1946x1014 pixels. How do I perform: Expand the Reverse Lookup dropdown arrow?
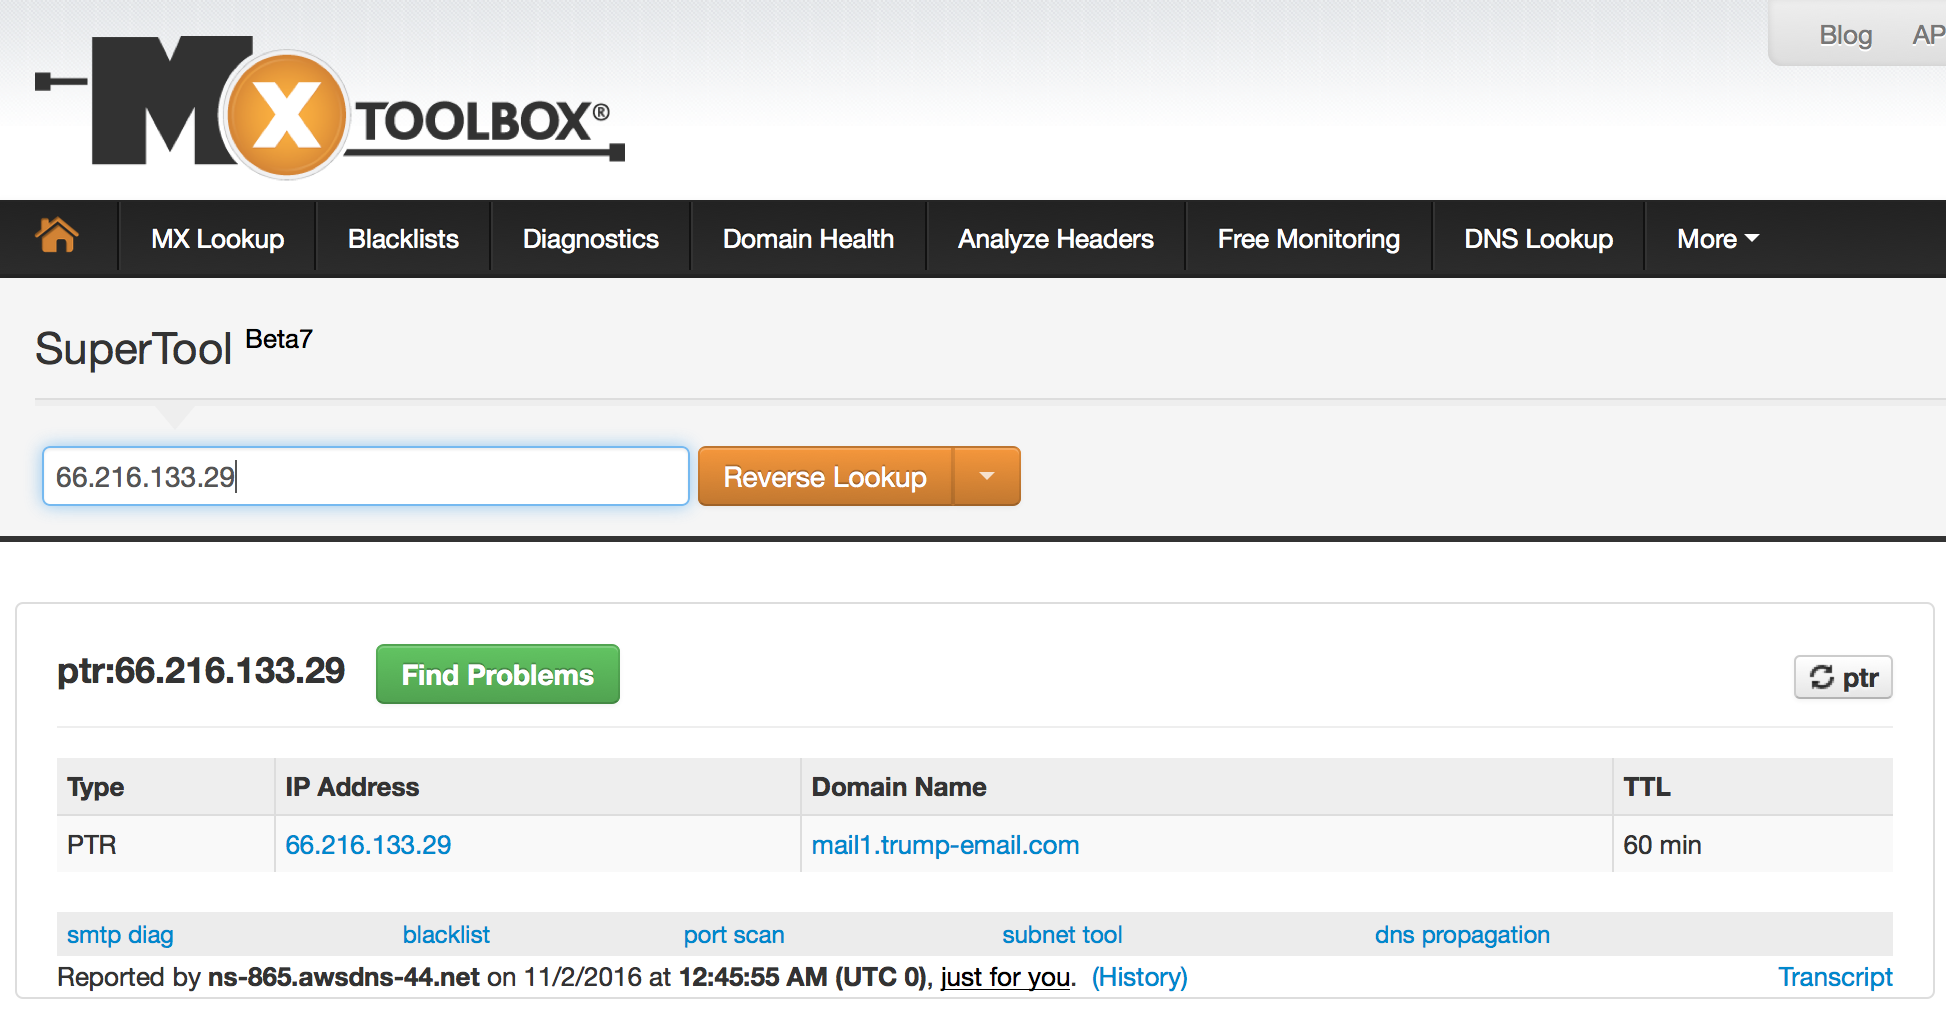pyautogui.click(x=987, y=477)
